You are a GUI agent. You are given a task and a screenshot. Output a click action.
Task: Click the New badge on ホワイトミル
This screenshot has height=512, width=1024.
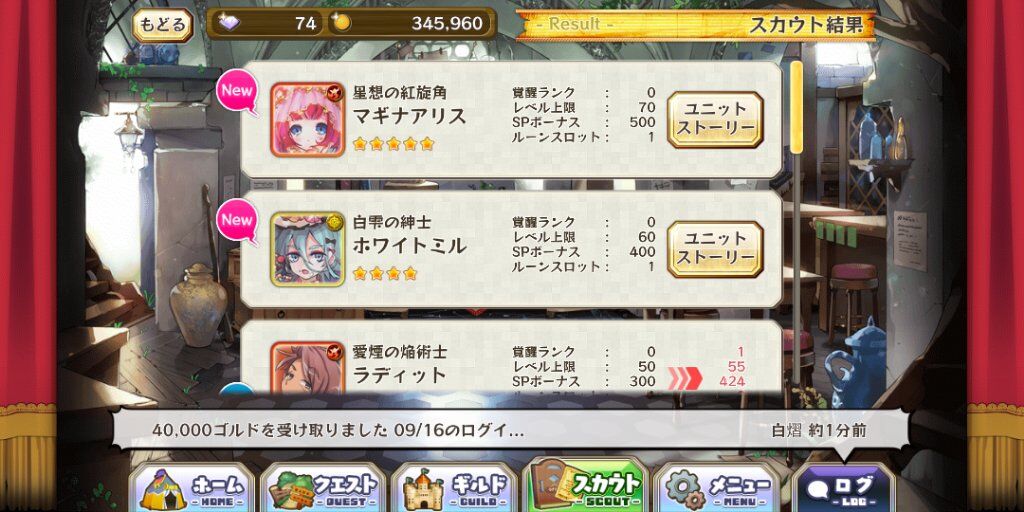pos(236,221)
